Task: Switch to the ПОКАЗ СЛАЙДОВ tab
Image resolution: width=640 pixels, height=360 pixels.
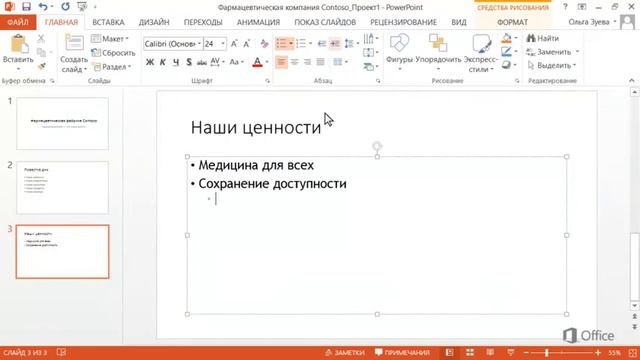Action: (x=325, y=22)
